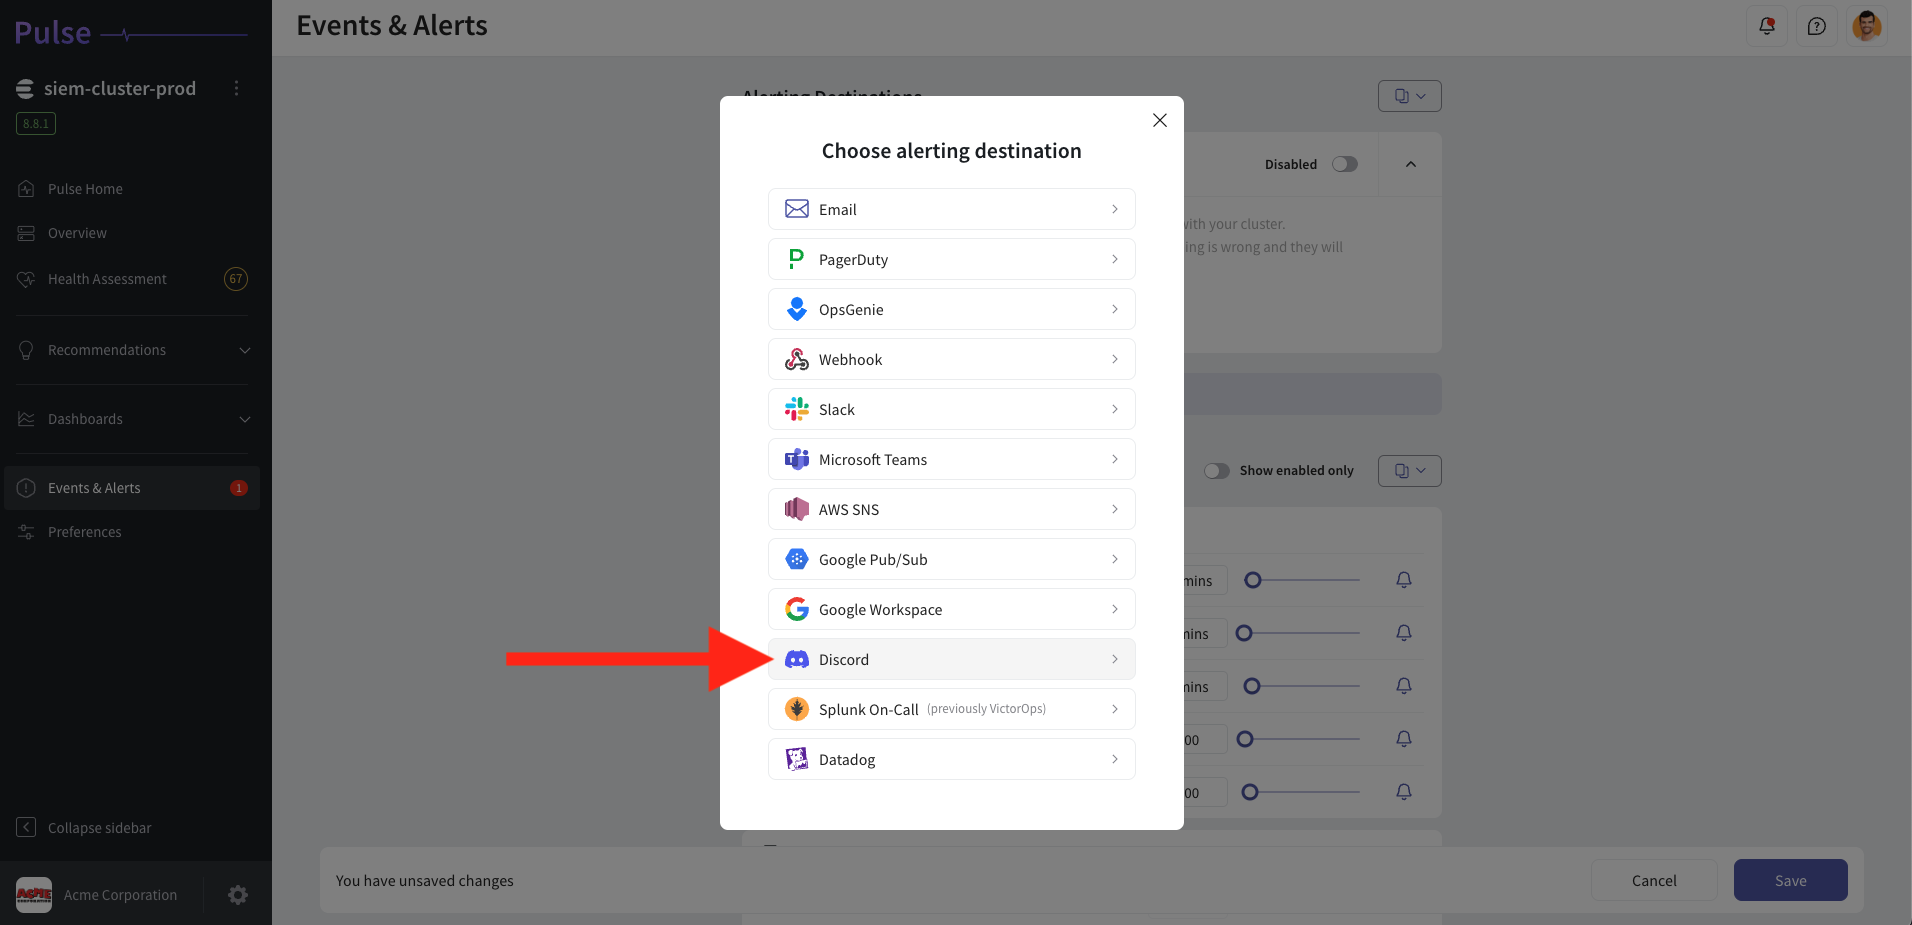
Task: Select the AWS SNS destination
Action: coord(950,509)
